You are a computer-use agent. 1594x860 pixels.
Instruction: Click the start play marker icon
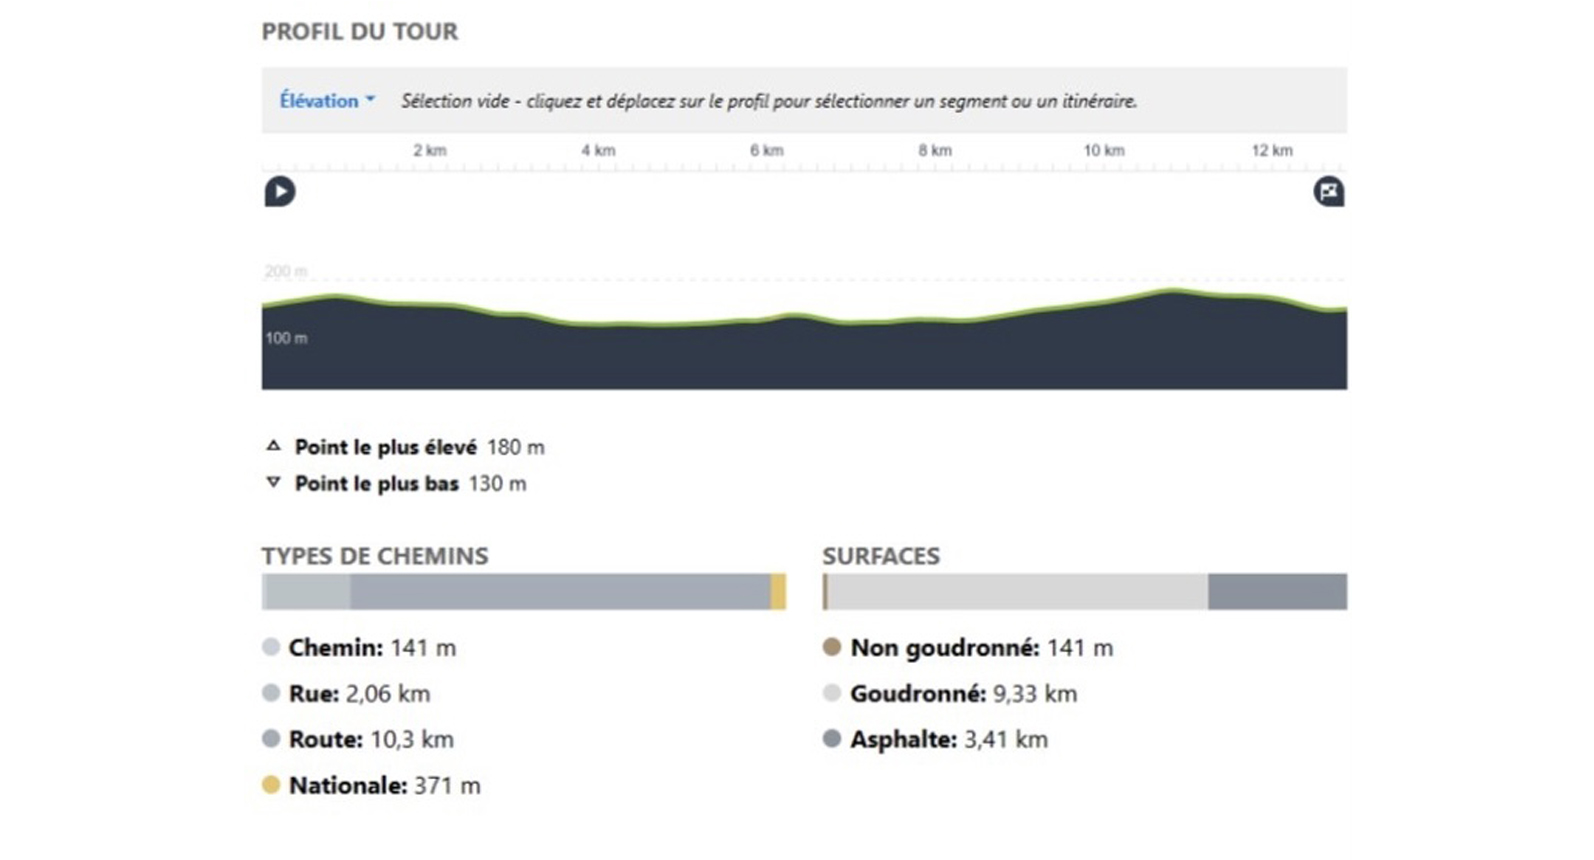pyautogui.click(x=280, y=191)
